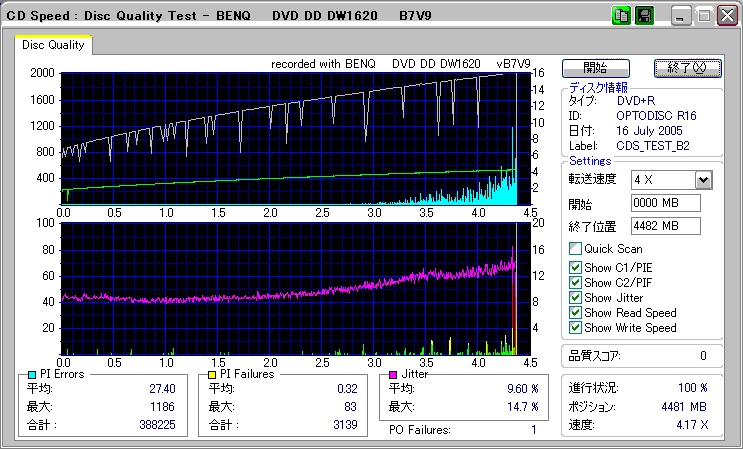Disable Show Jitter checkbox
This screenshot has height=449, width=743.
click(x=575, y=298)
